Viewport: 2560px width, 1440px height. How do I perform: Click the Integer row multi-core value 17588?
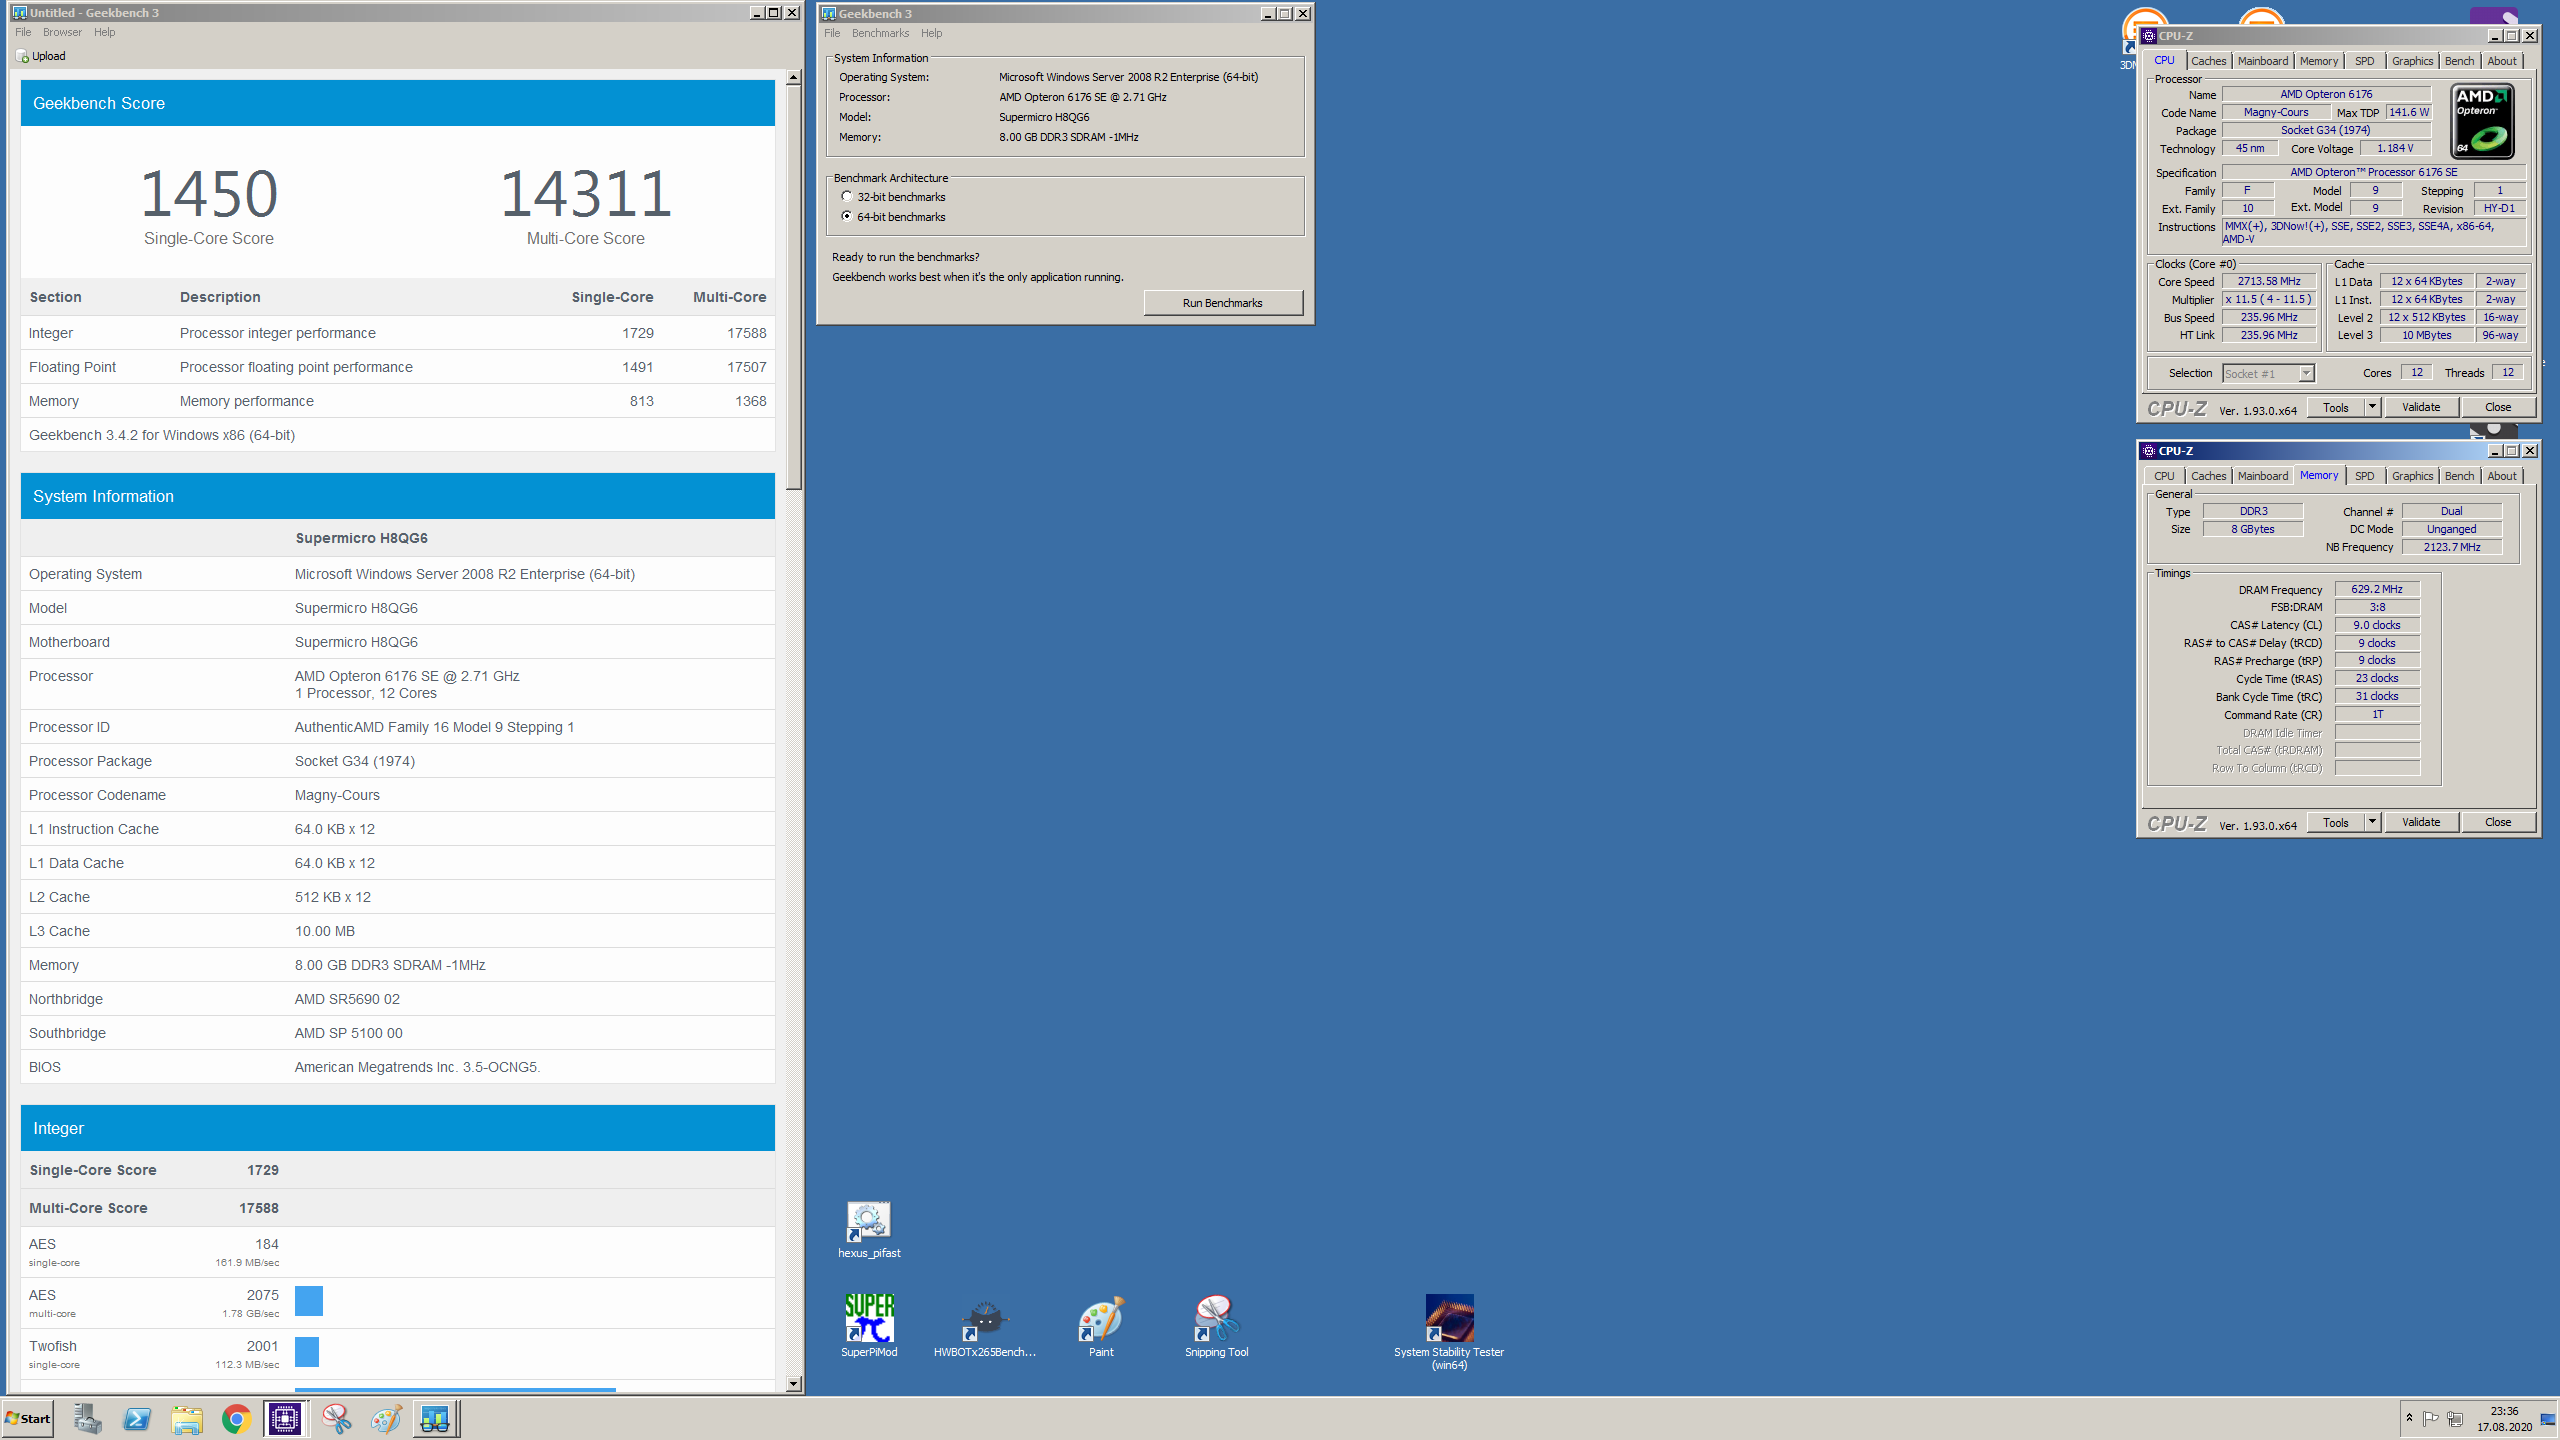click(x=746, y=333)
